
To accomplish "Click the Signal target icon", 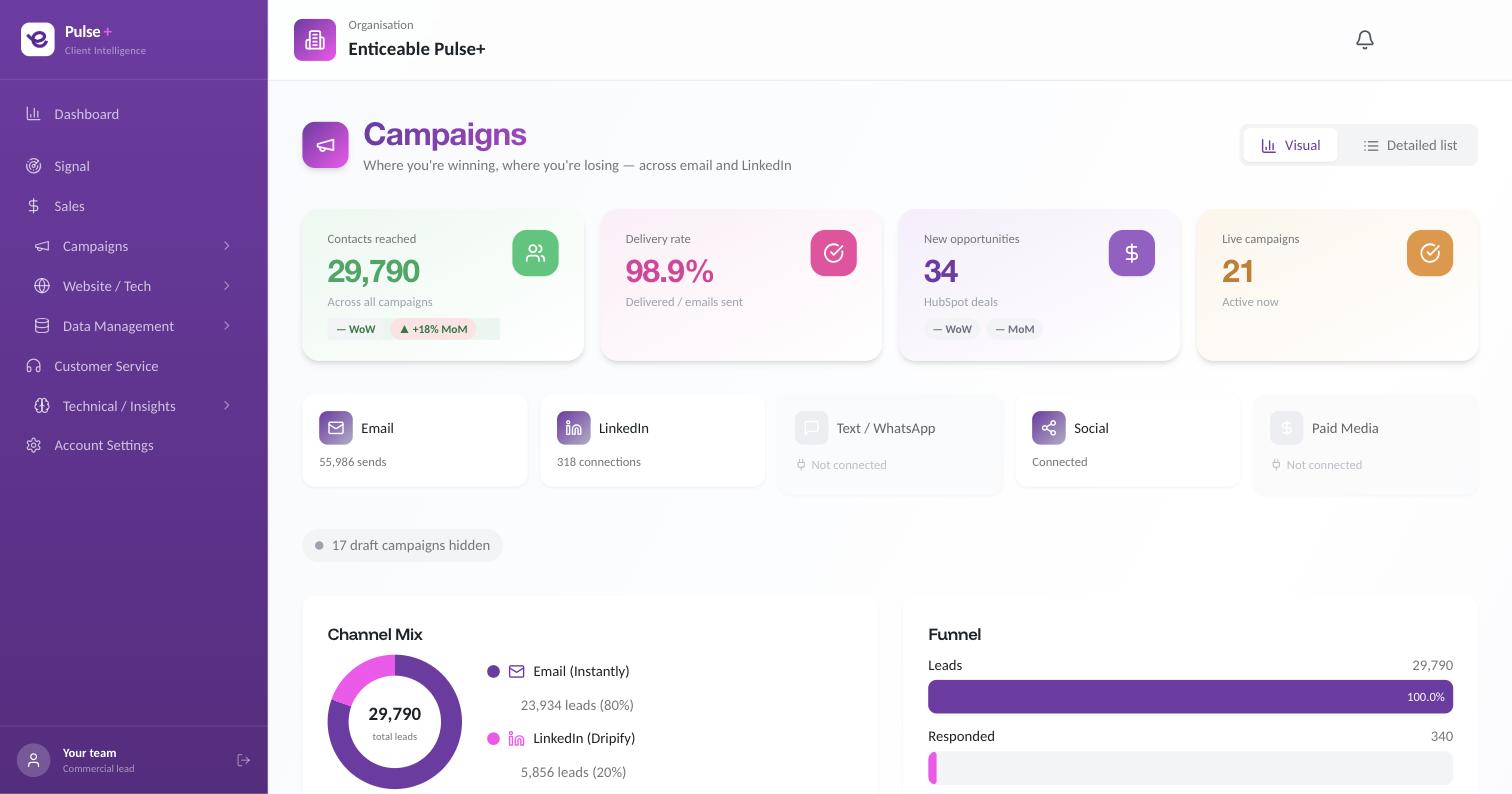I will point(33,166).
